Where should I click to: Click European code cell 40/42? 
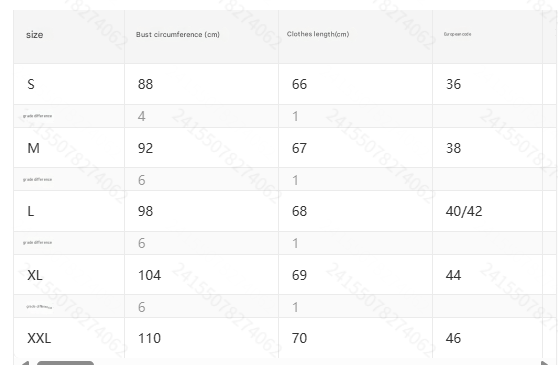click(x=464, y=211)
